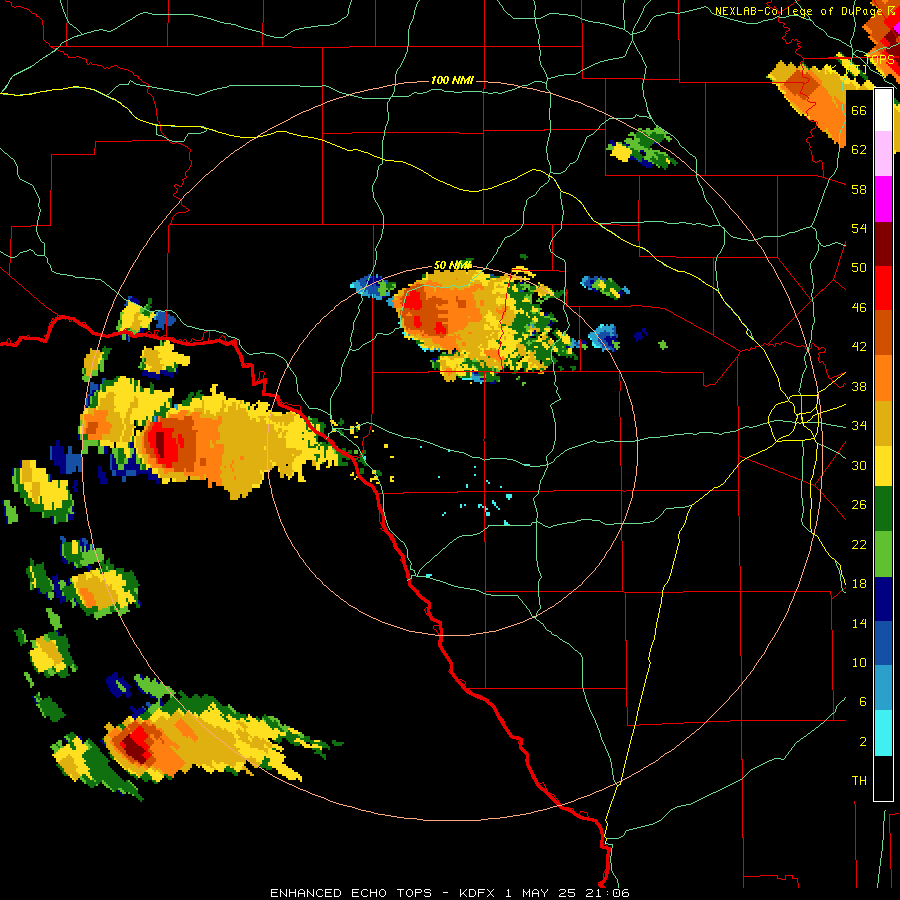The width and height of the screenshot is (900, 900).
Task: Click the white swatch in the tops legend
Action: [x=883, y=110]
